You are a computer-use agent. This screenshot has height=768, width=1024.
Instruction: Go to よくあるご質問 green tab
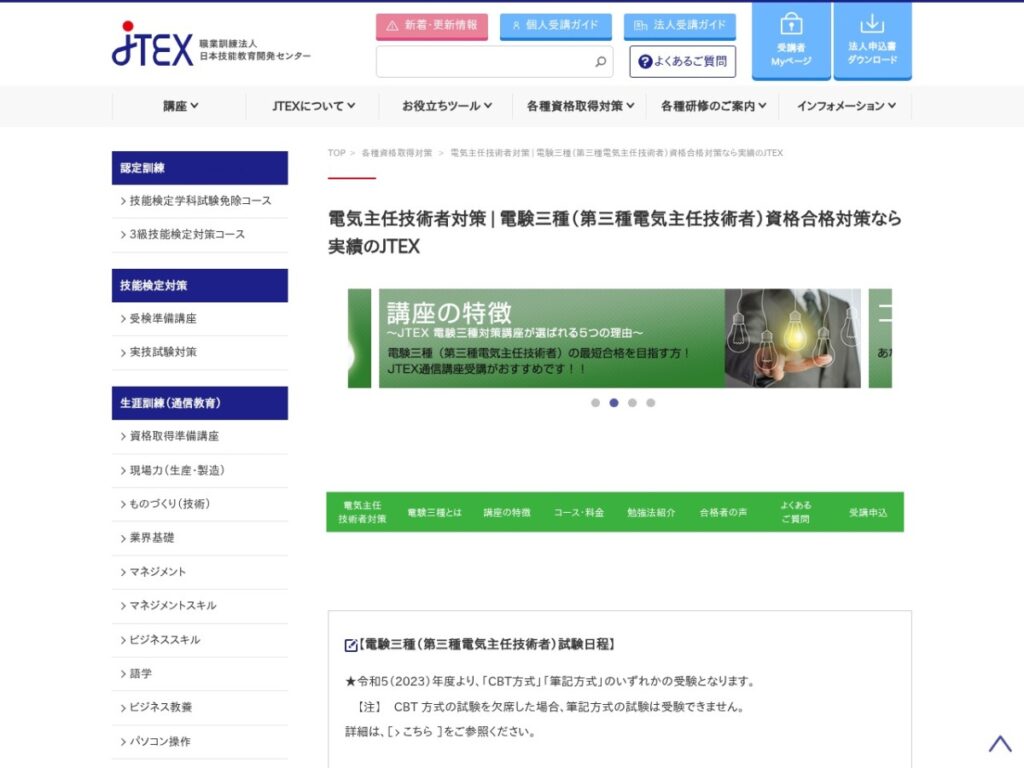click(x=795, y=512)
